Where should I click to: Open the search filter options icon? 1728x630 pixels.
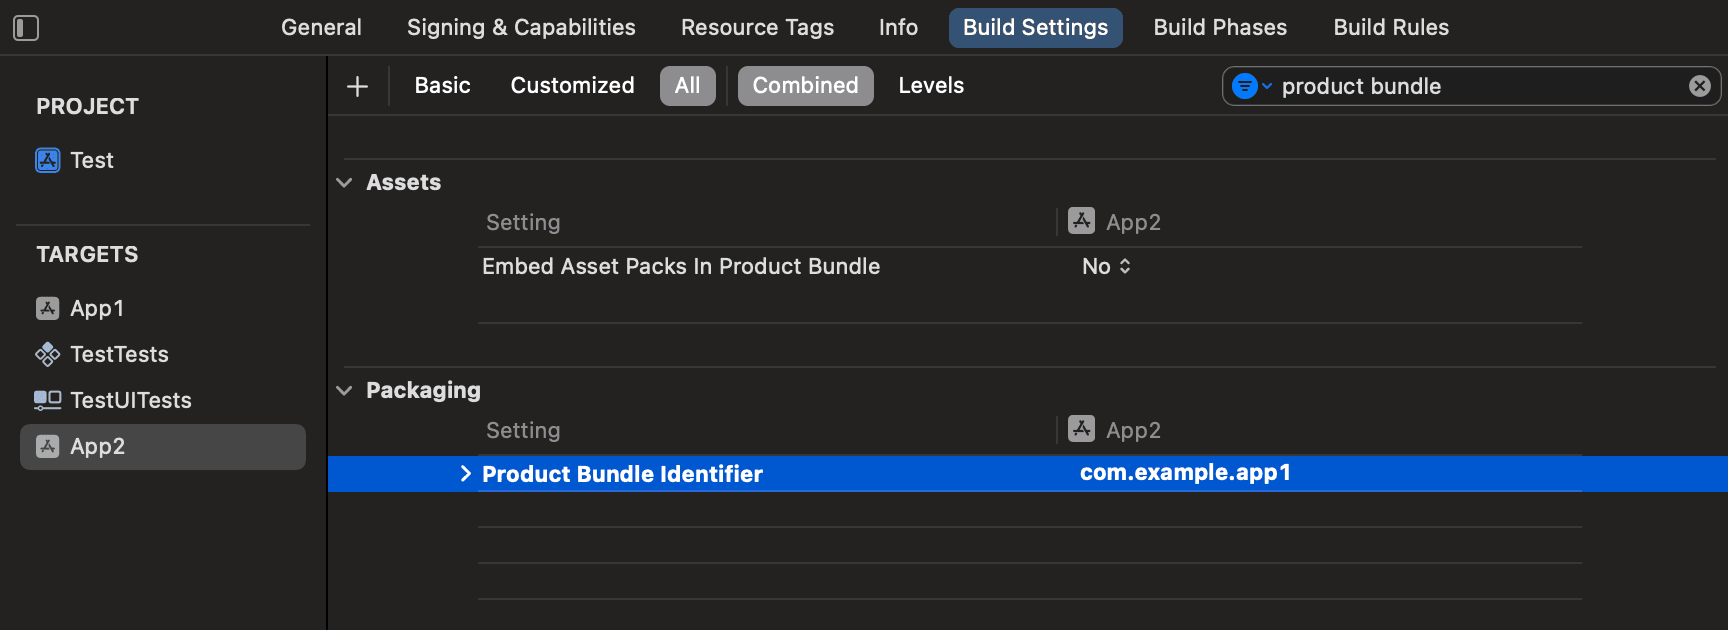1250,86
